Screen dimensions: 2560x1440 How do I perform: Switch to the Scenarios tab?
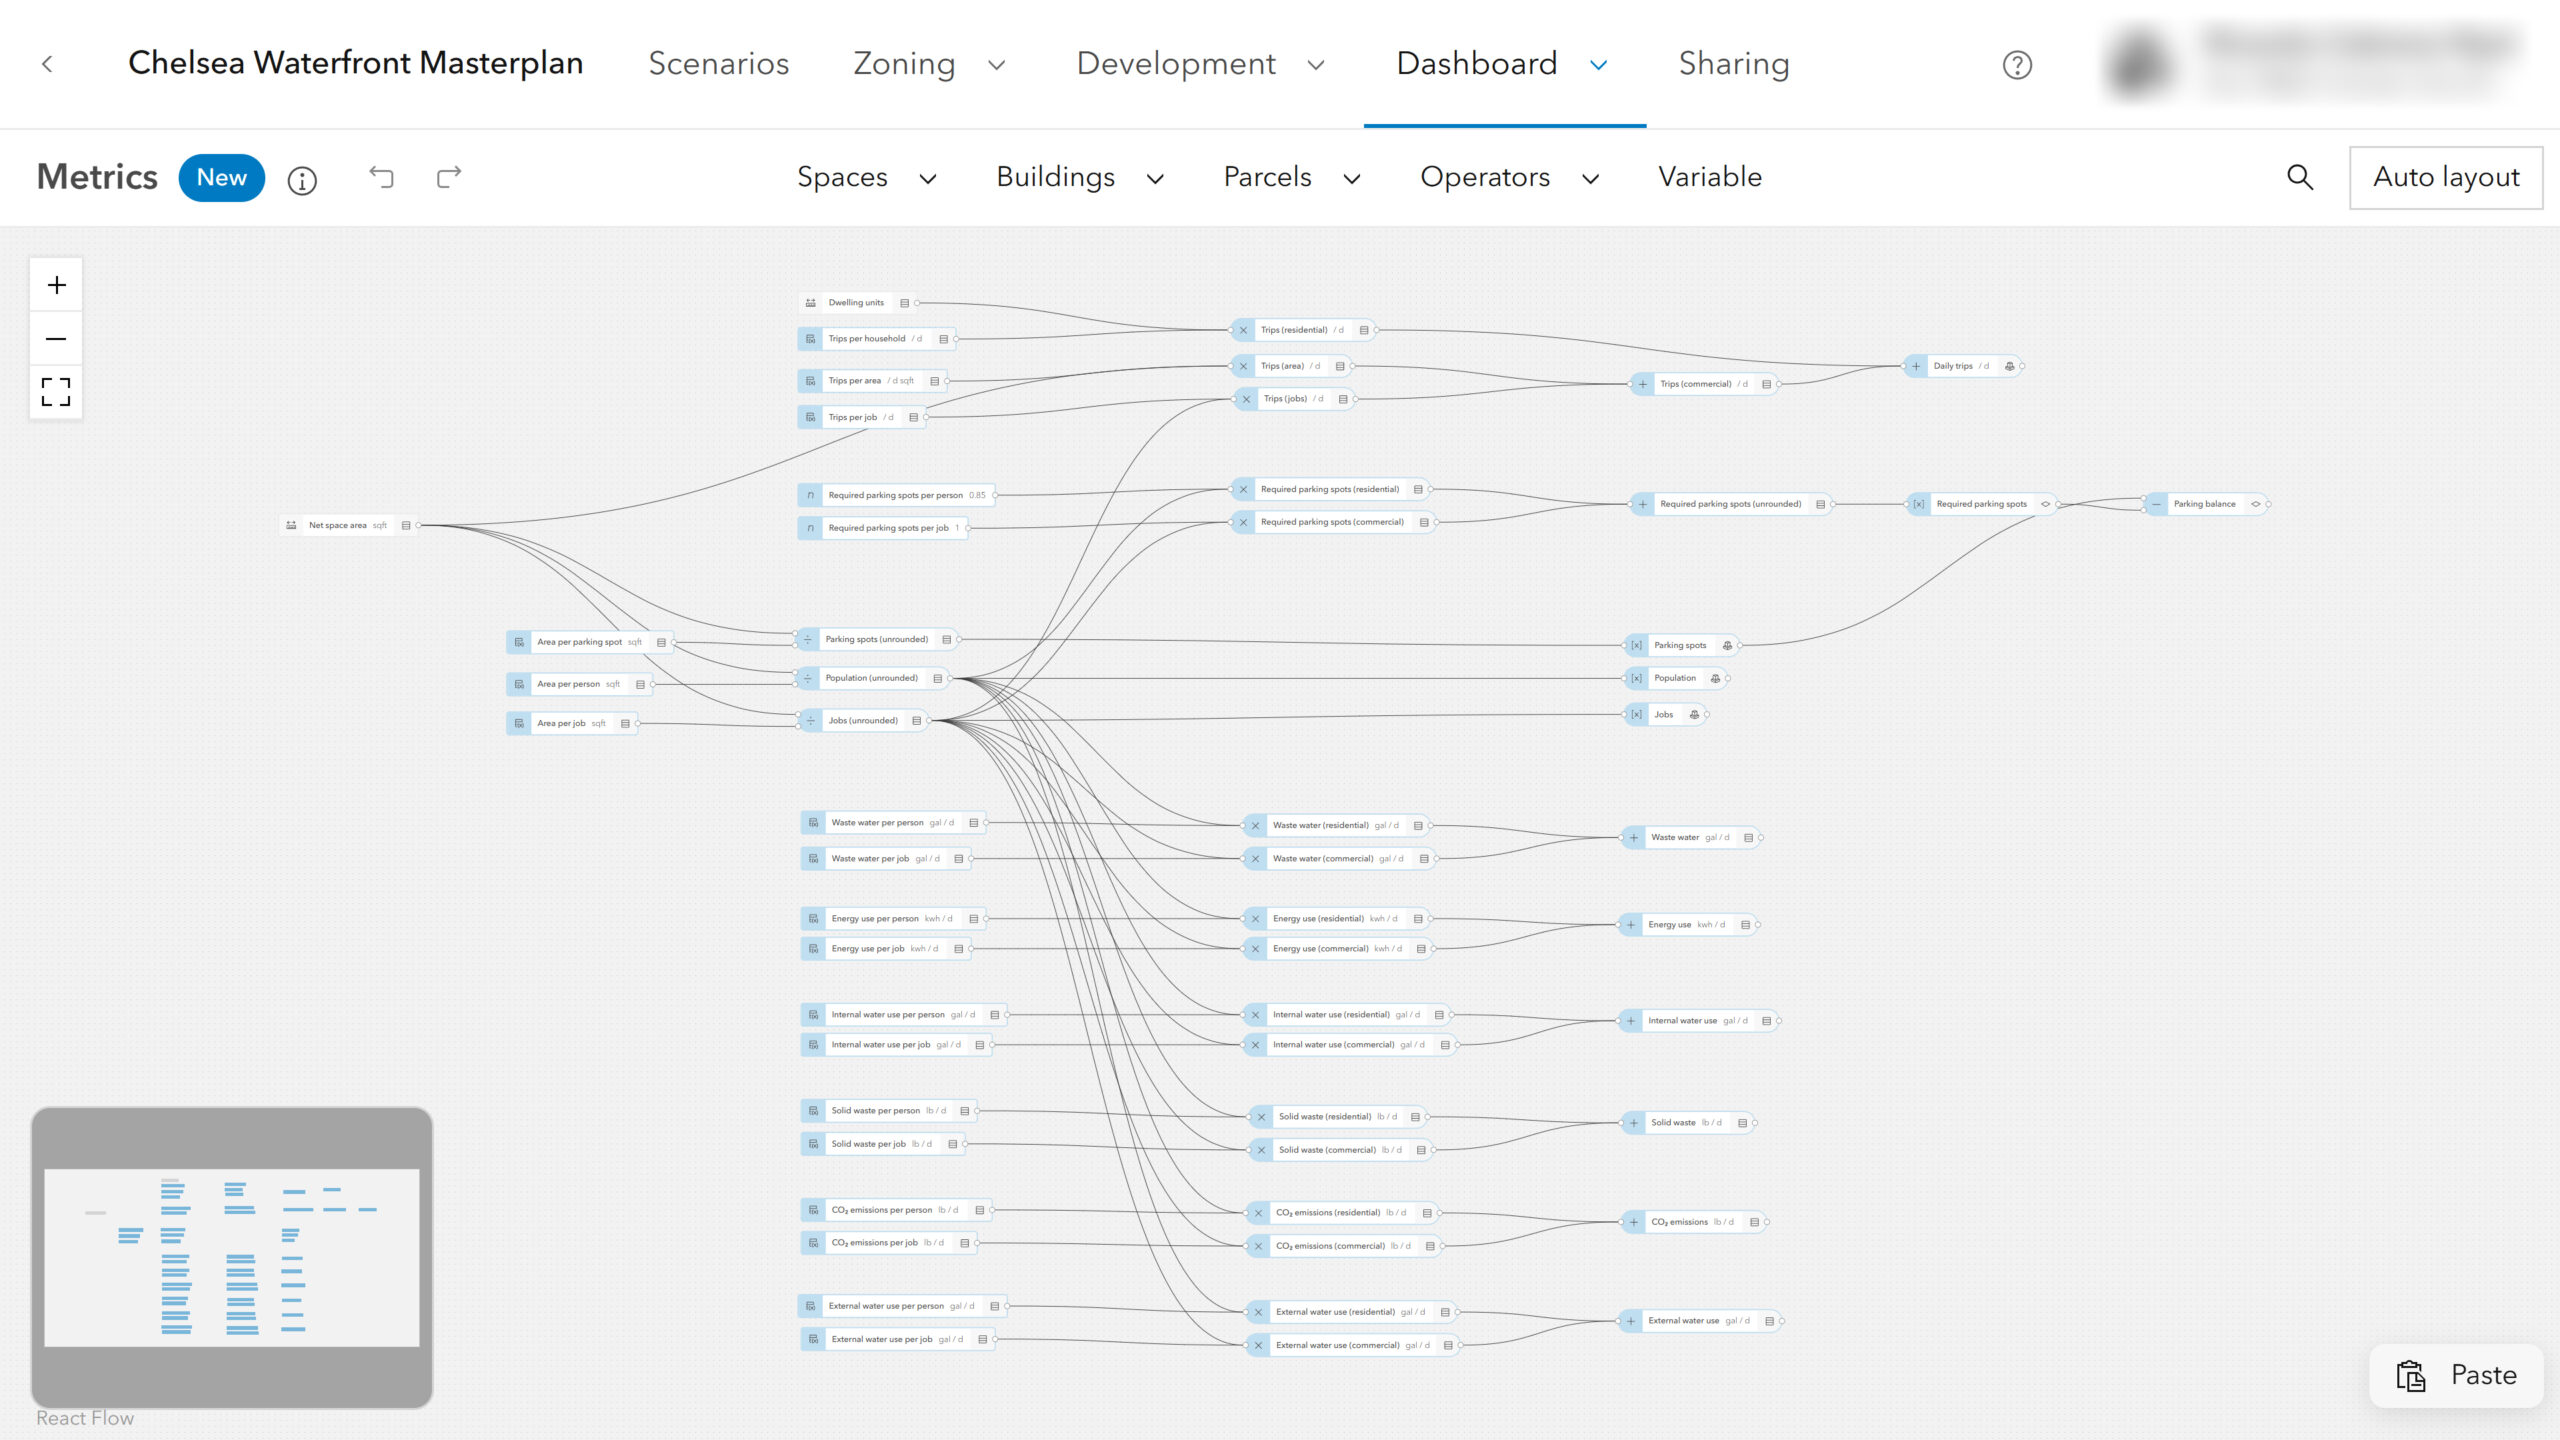pos(718,64)
